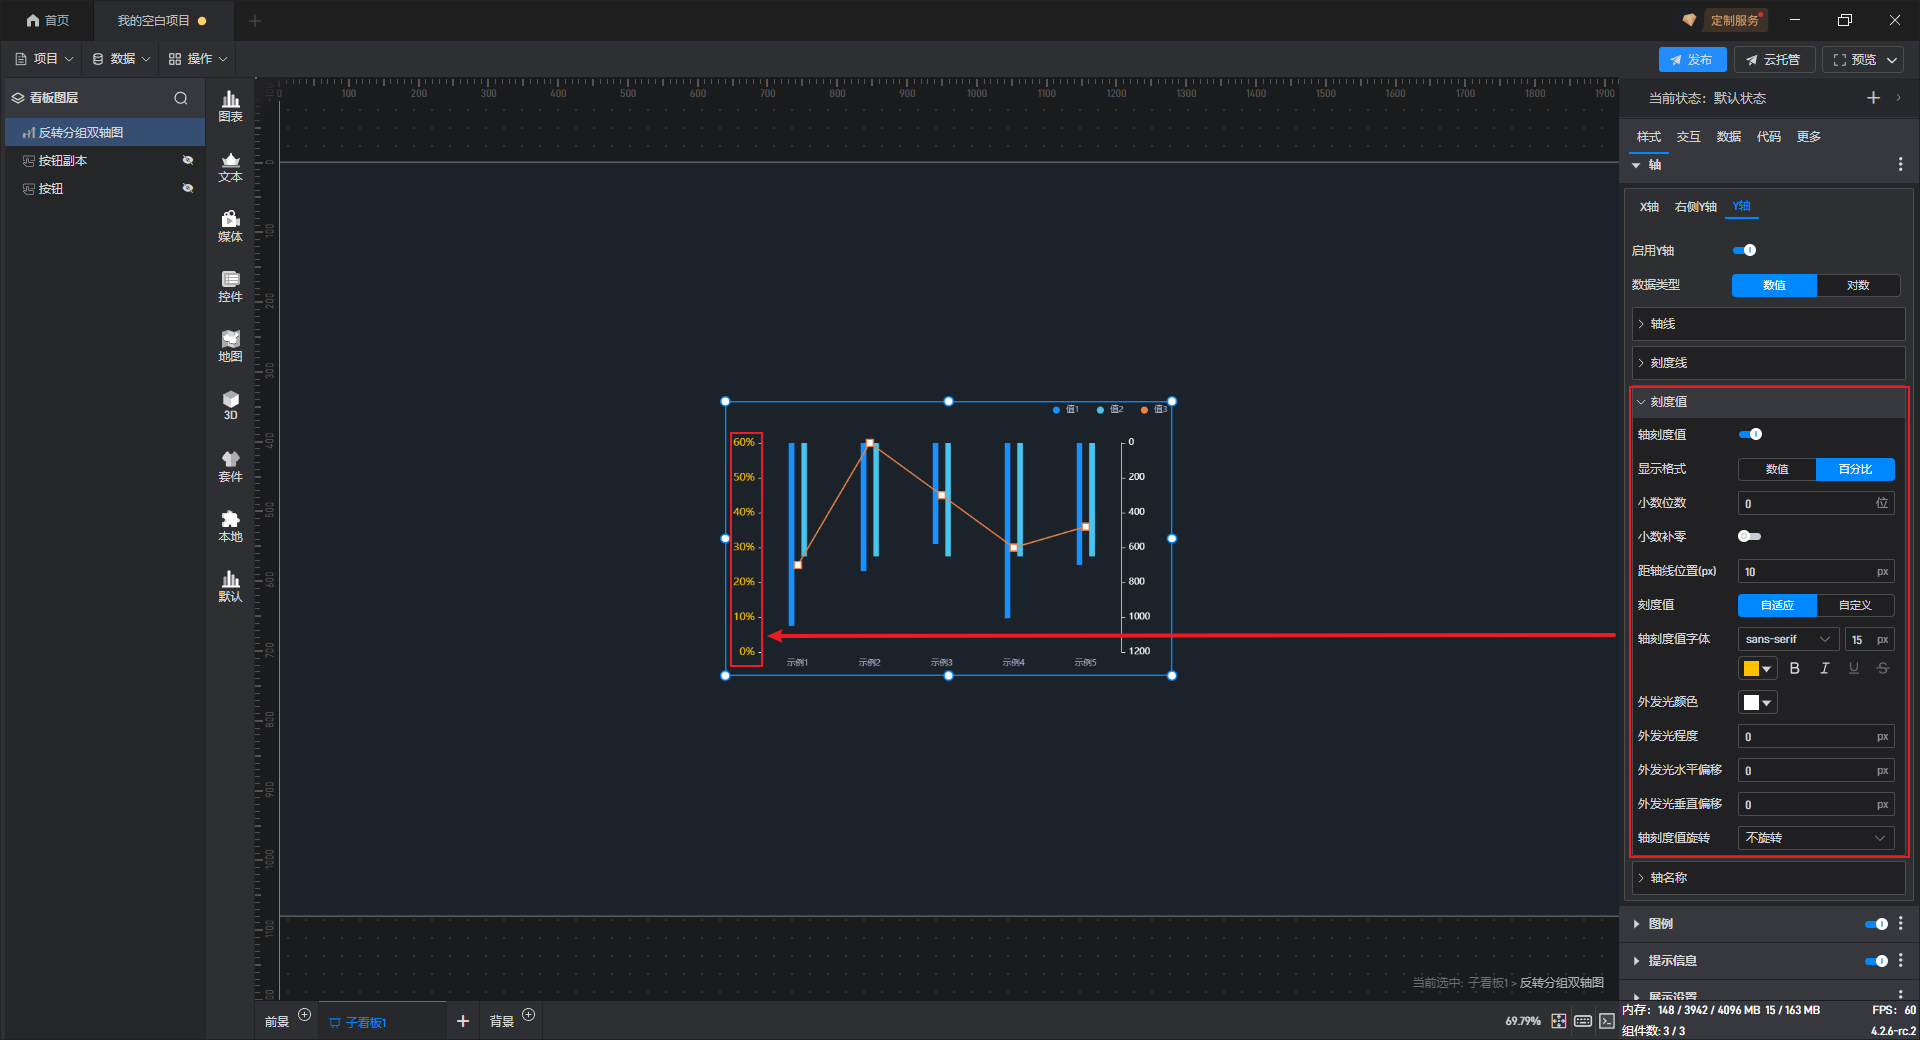Select 数值 display format button
This screenshot has height=1040, width=1920.
pyautogui.click(x=1776, y=469)
